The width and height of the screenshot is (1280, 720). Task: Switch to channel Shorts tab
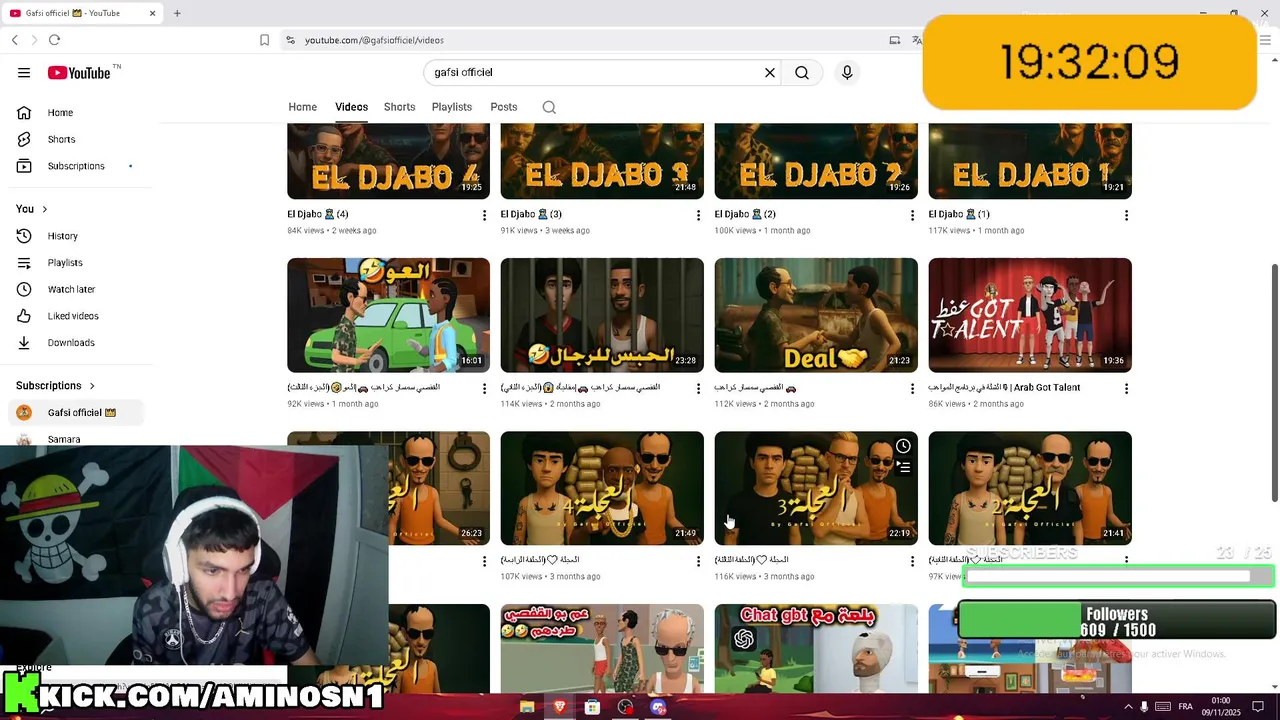[x=399, y=107]
